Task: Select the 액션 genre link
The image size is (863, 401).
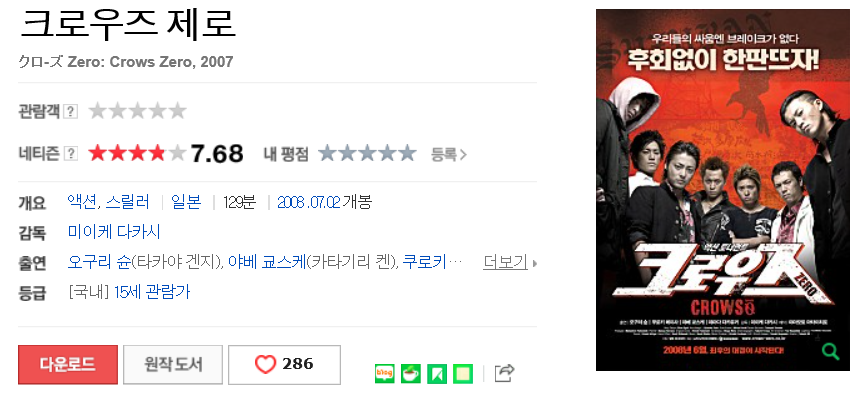Action: pos(81,202)
